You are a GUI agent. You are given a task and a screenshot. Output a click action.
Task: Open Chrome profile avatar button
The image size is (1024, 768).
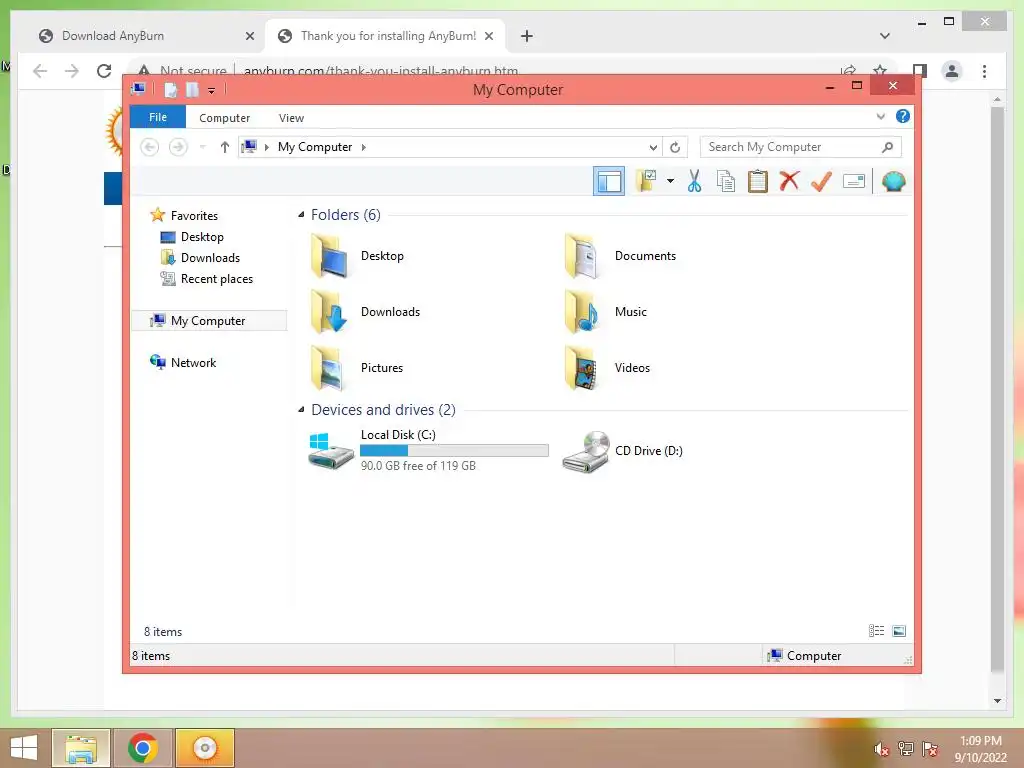tap(952, 71)
